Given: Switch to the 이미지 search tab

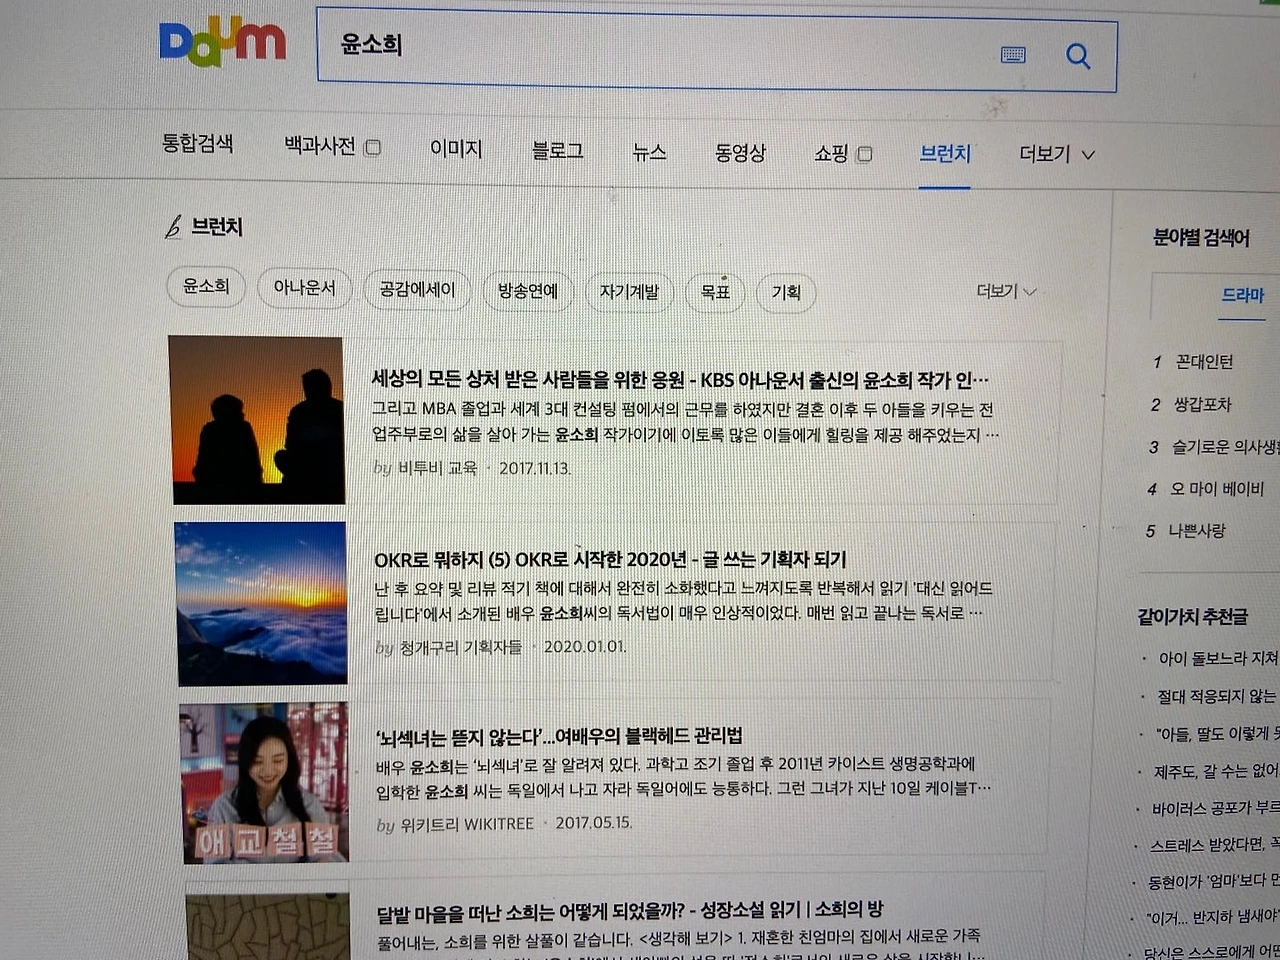Looking at the screenshot, I should pyautogui.click(x=455, y=150).
